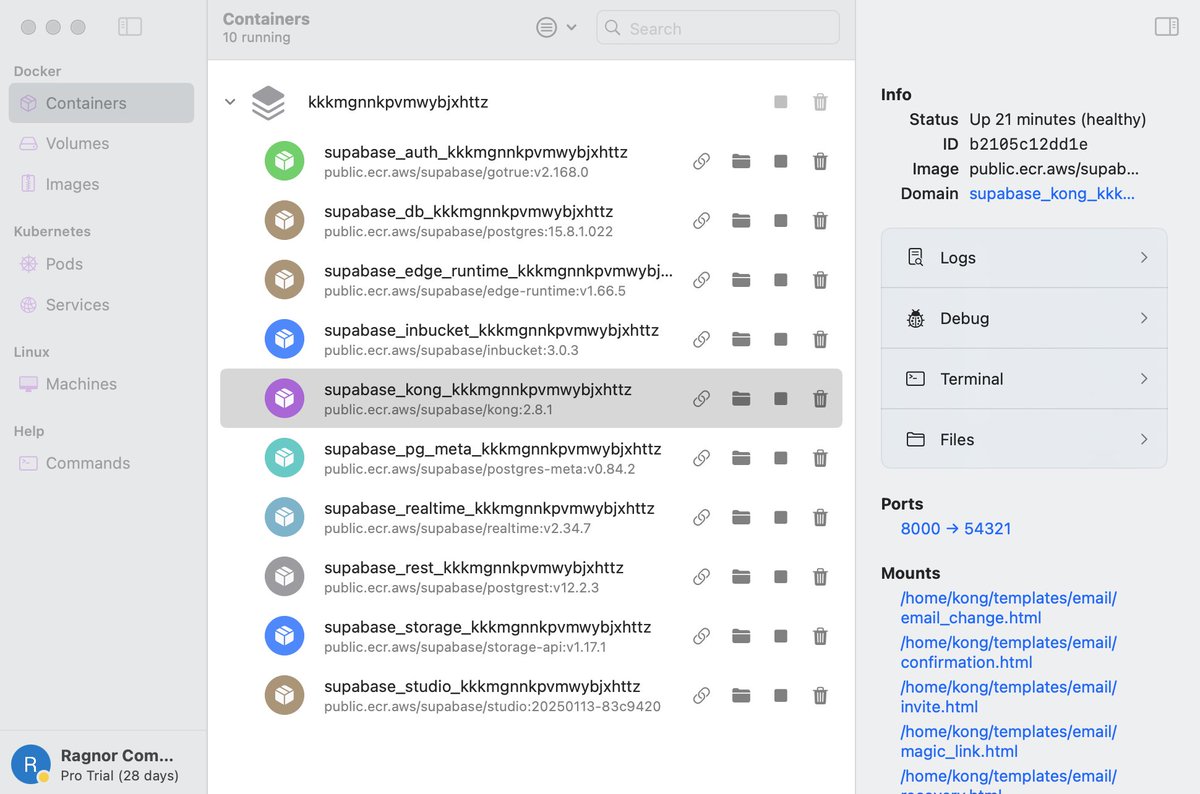Screen dimensions: 1200x794
Task: Stop the supabase_auth container
Action: pos(781,161)
